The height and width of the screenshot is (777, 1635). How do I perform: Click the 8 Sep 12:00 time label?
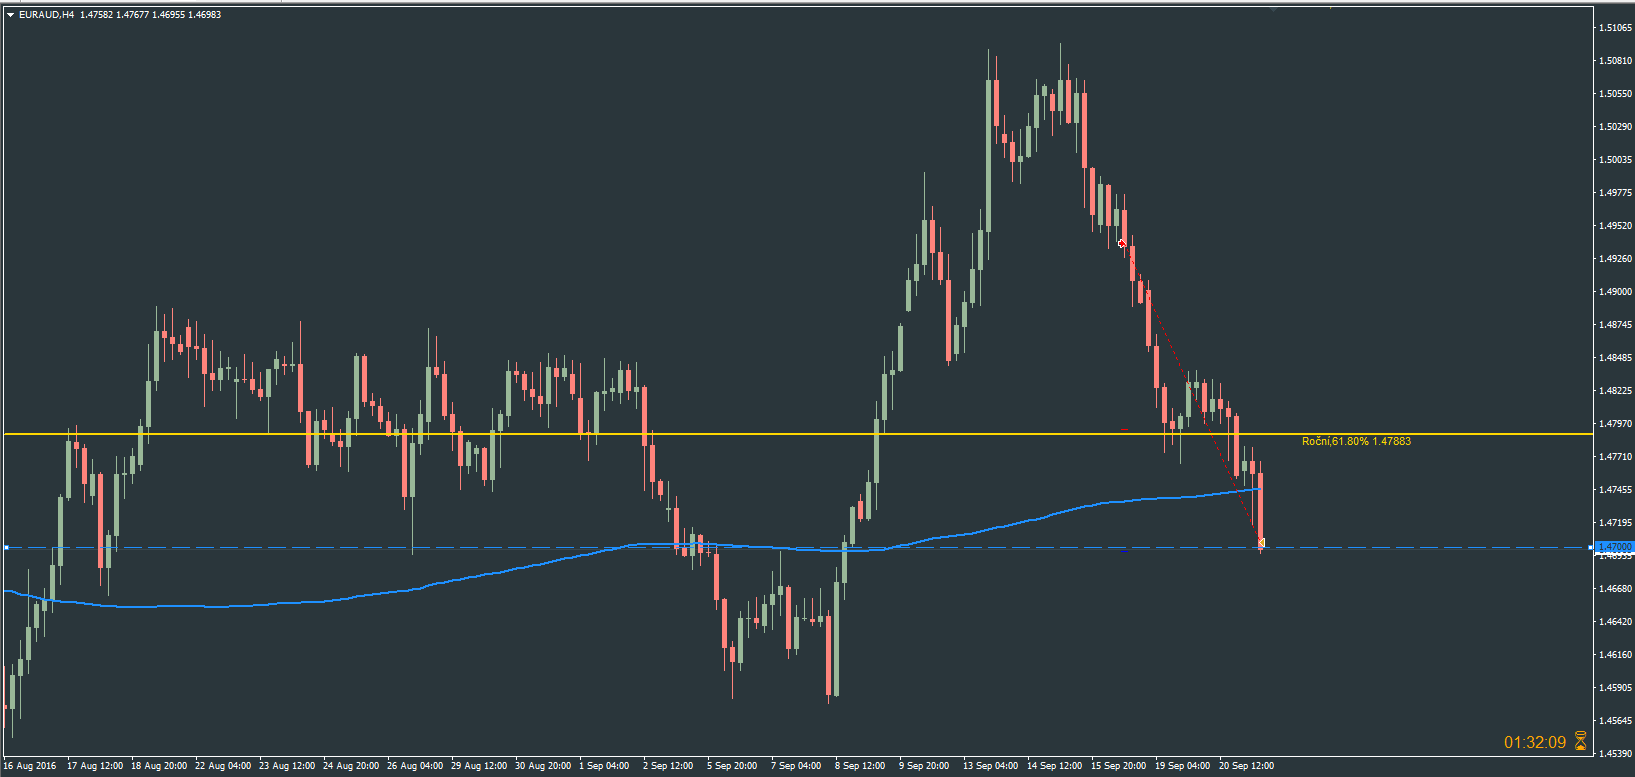click(860, 766)
